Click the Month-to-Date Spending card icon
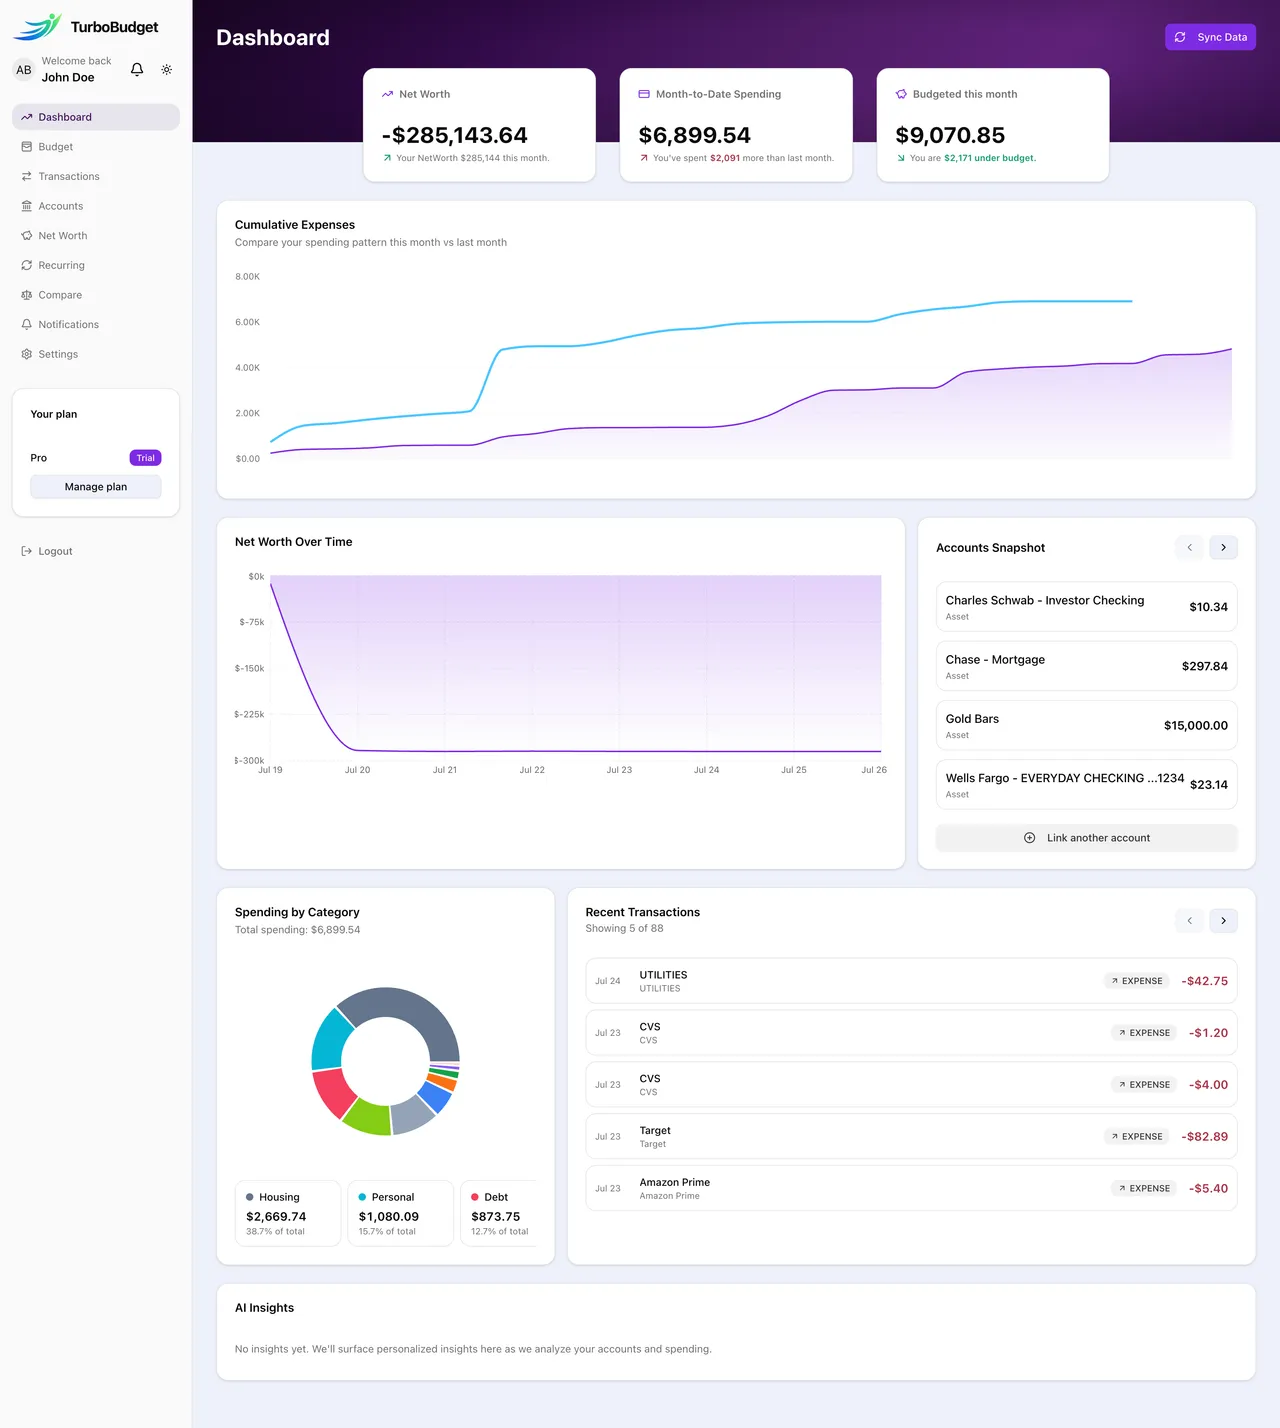The width and height of the screenshot is (1280, 1428). [644, 94]
